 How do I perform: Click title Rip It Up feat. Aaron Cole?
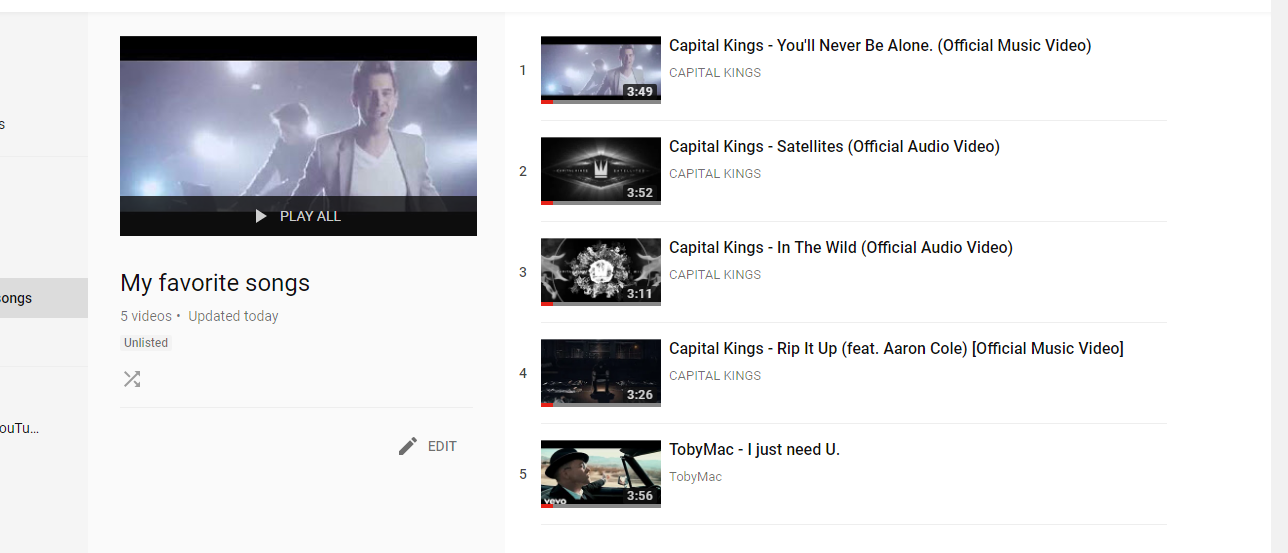click(896, 349)
